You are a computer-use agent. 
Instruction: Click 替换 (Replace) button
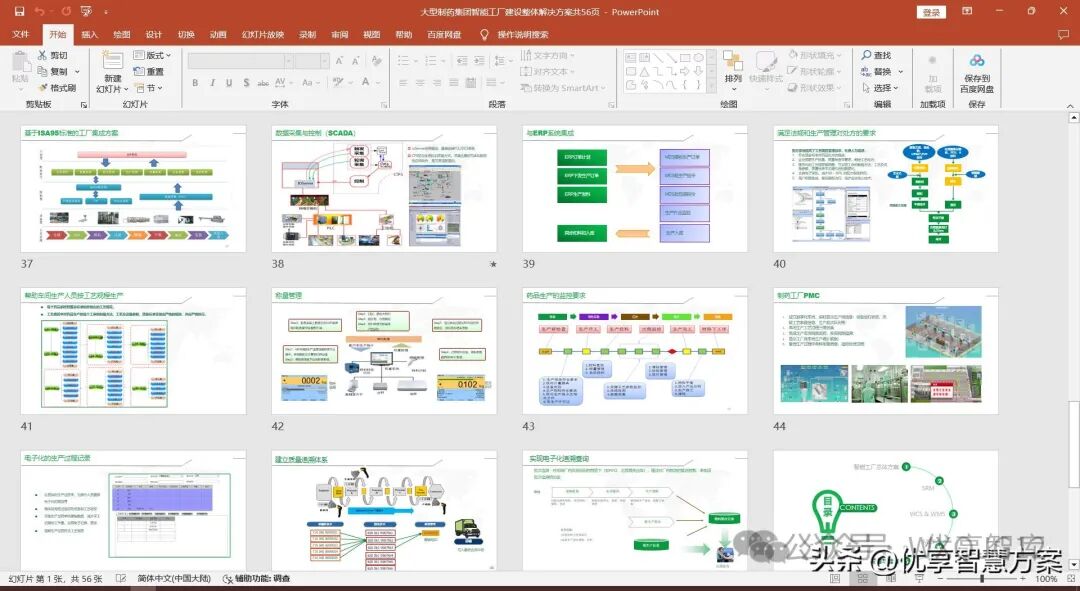click(876, 72)
